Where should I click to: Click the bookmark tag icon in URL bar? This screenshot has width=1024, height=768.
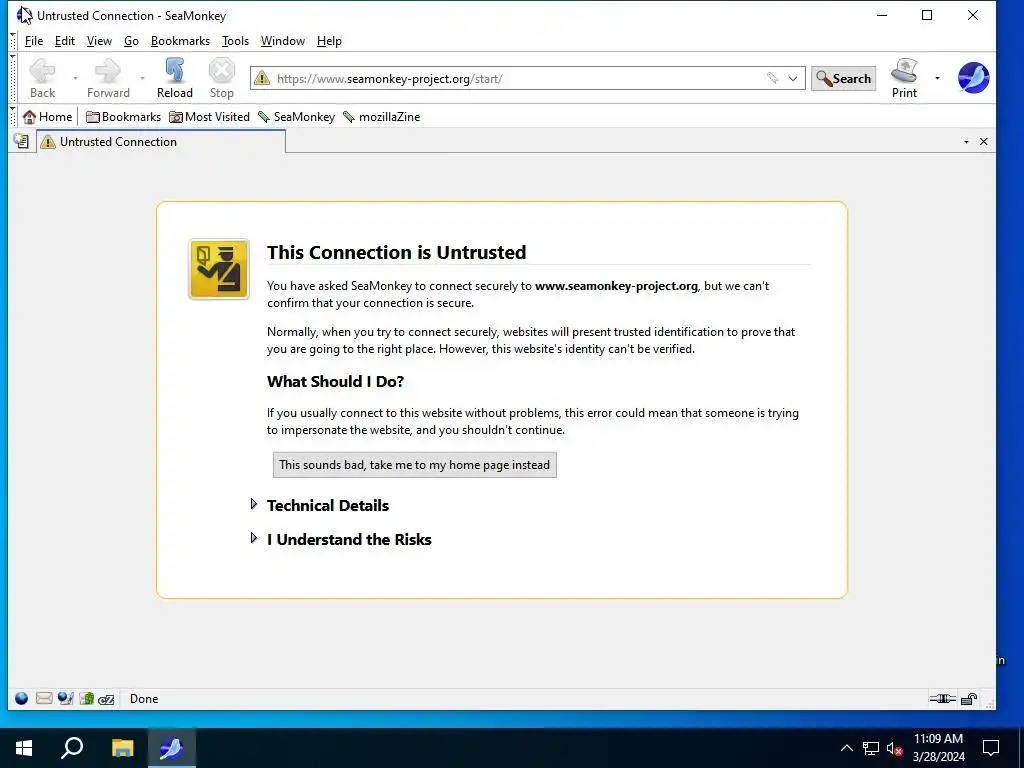point(773,78)
